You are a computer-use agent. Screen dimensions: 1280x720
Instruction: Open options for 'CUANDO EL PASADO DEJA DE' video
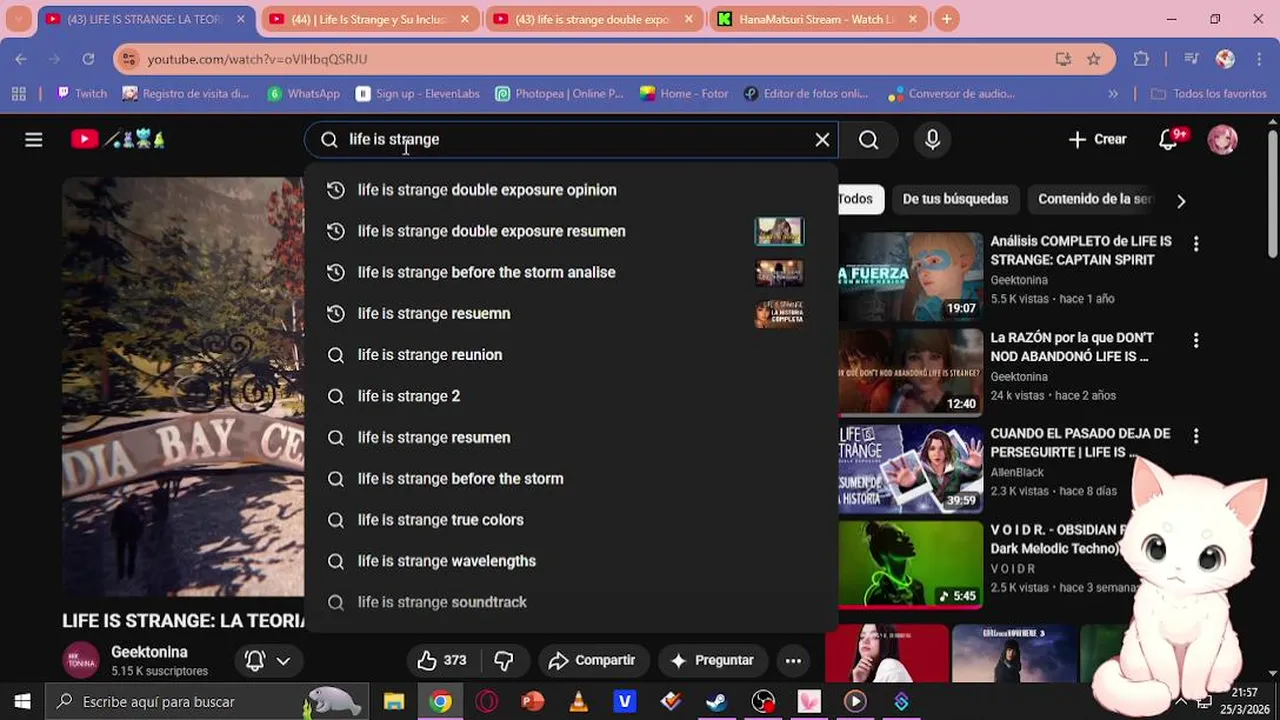click(x=1196, y=437)
